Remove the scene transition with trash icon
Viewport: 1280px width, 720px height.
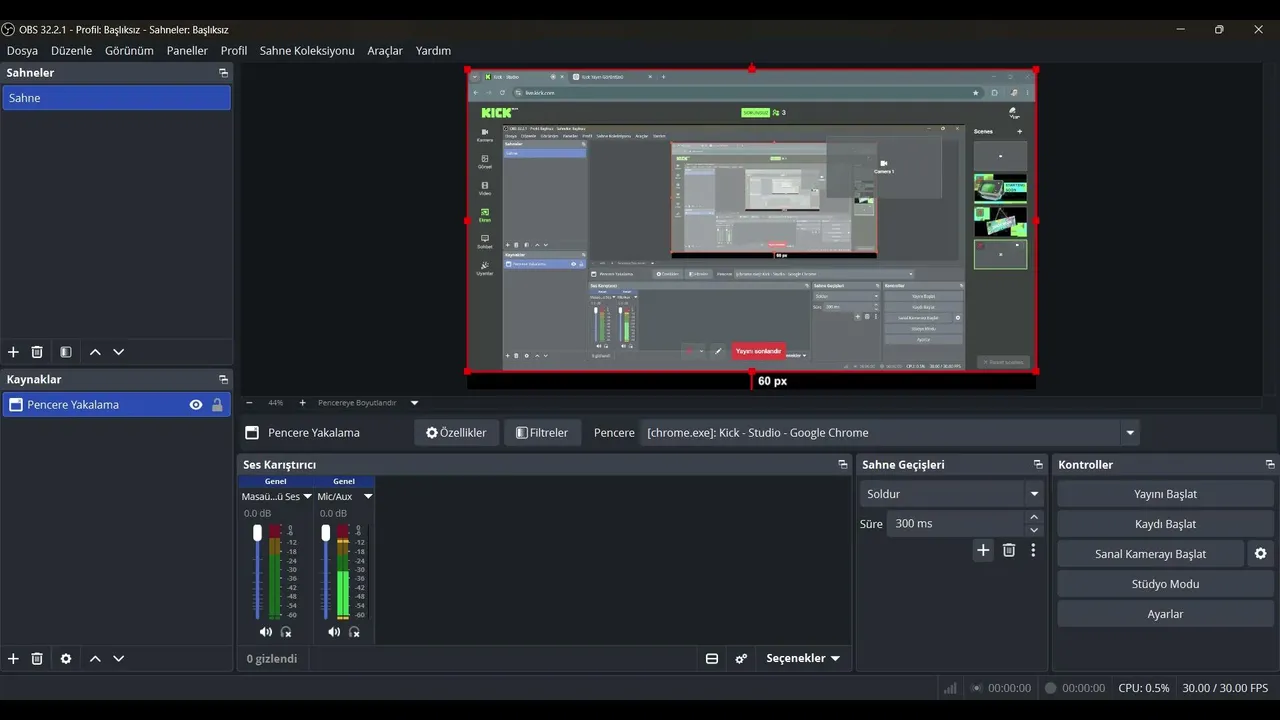tap(1009, 550)
